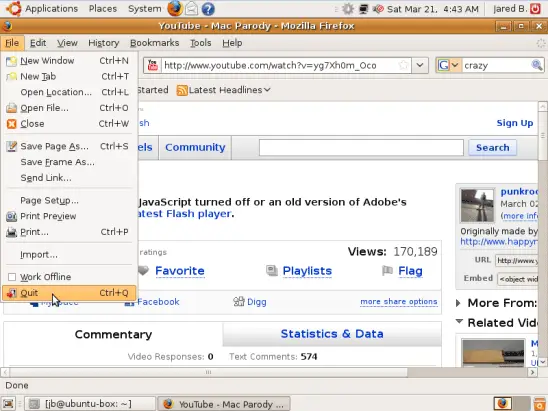Click the Latest Headlines RSS feed icon
The width and height of the screenshot is (548, 411).
tap(182, 90)
